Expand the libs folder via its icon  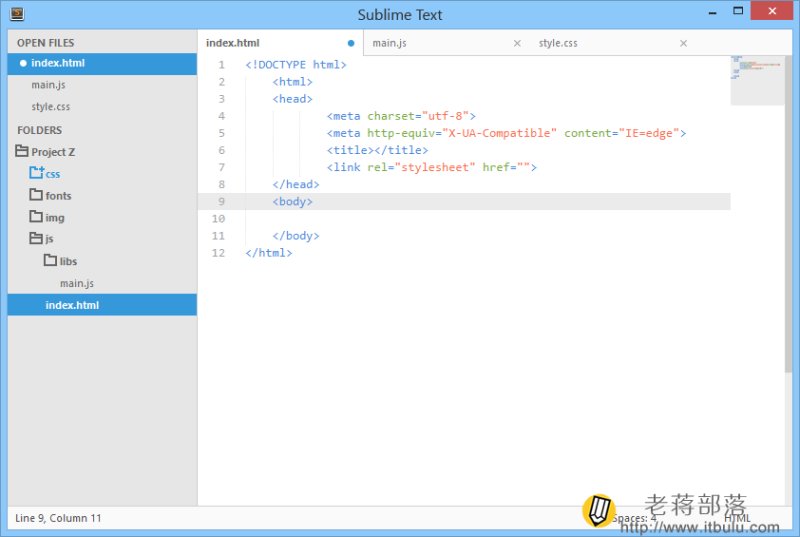pyautogui.click(x=50, y=260)
